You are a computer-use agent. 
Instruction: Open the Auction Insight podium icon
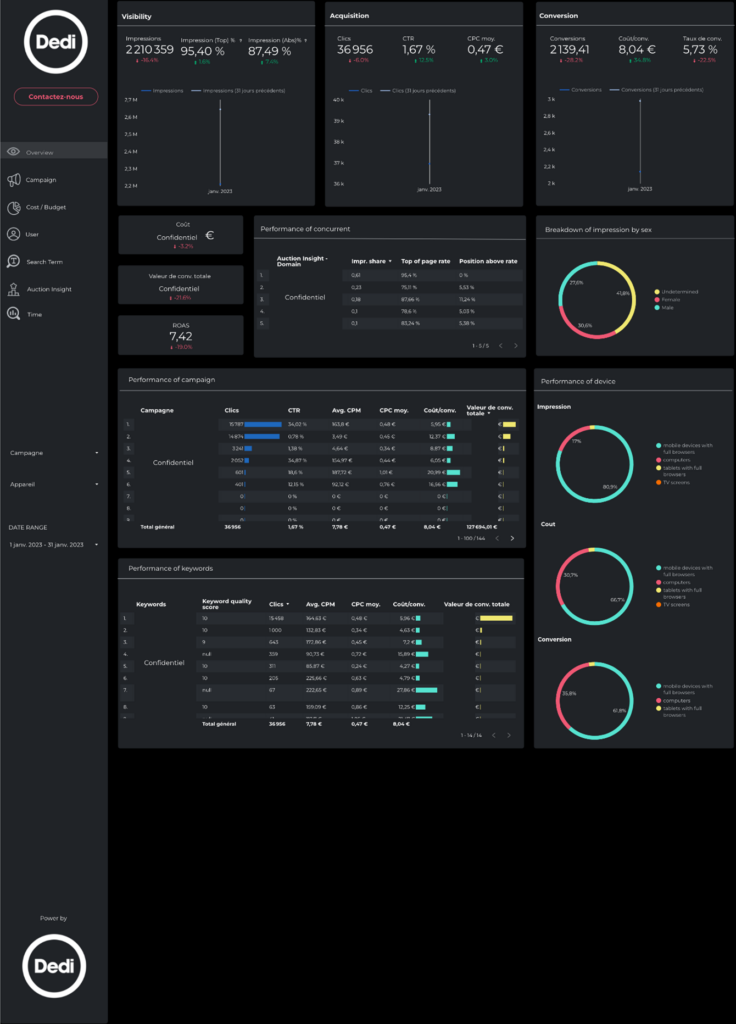pos(14,289)
